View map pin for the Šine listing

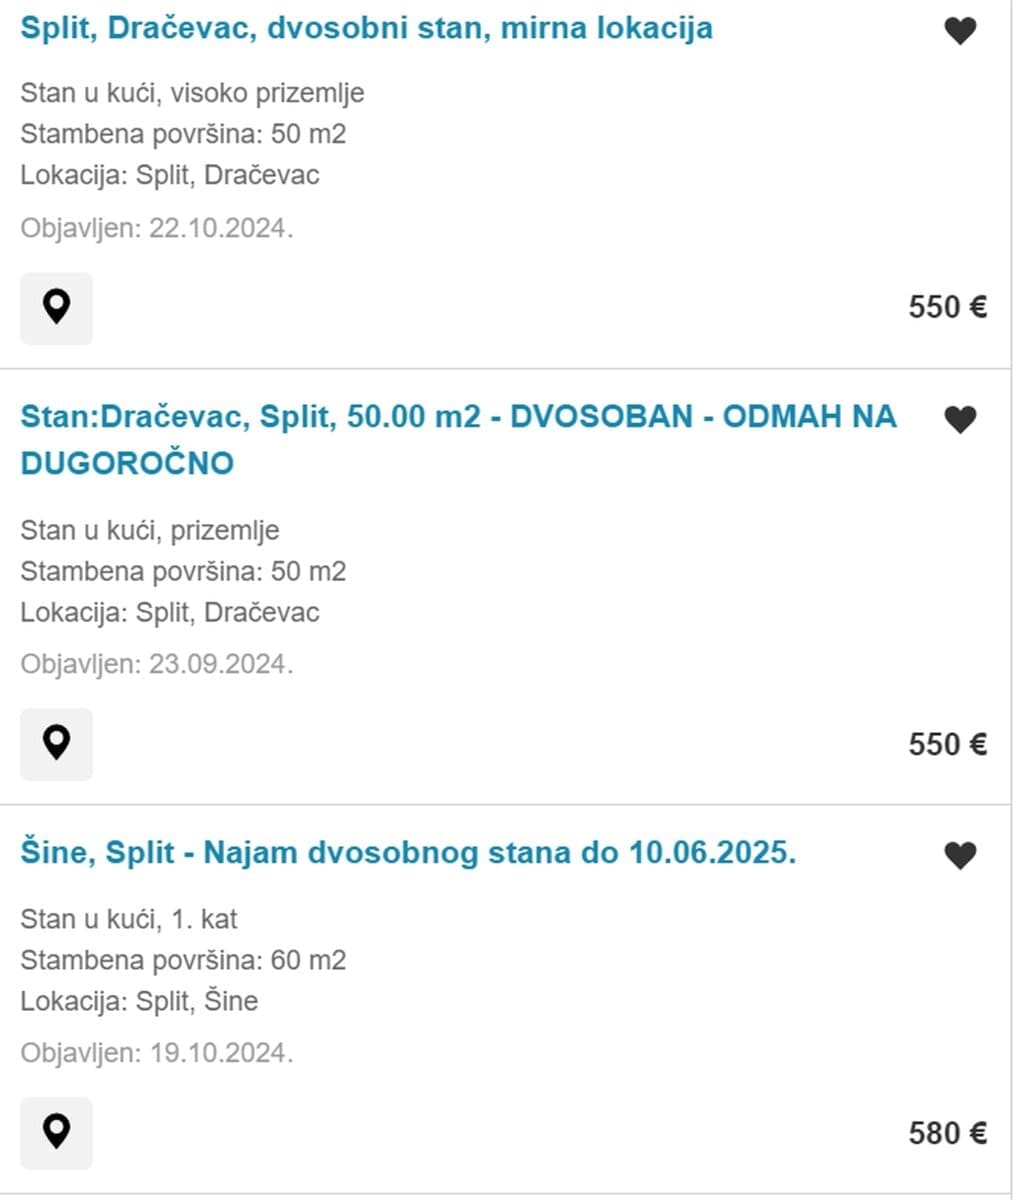[56, 1132]
